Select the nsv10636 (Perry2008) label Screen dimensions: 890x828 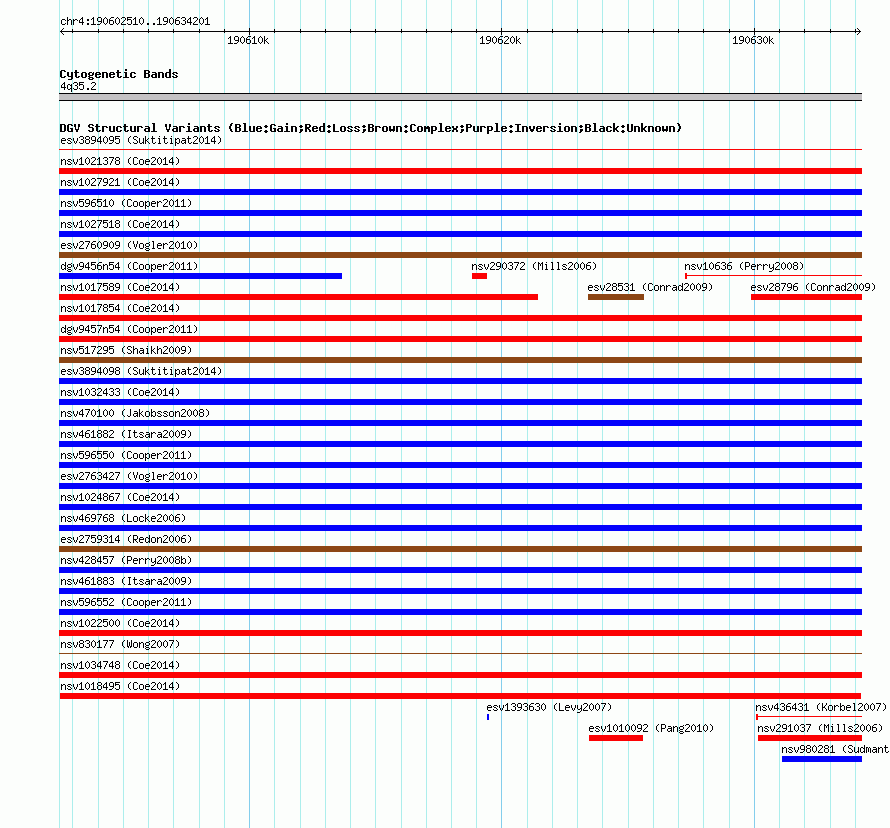tap(744, 266)
